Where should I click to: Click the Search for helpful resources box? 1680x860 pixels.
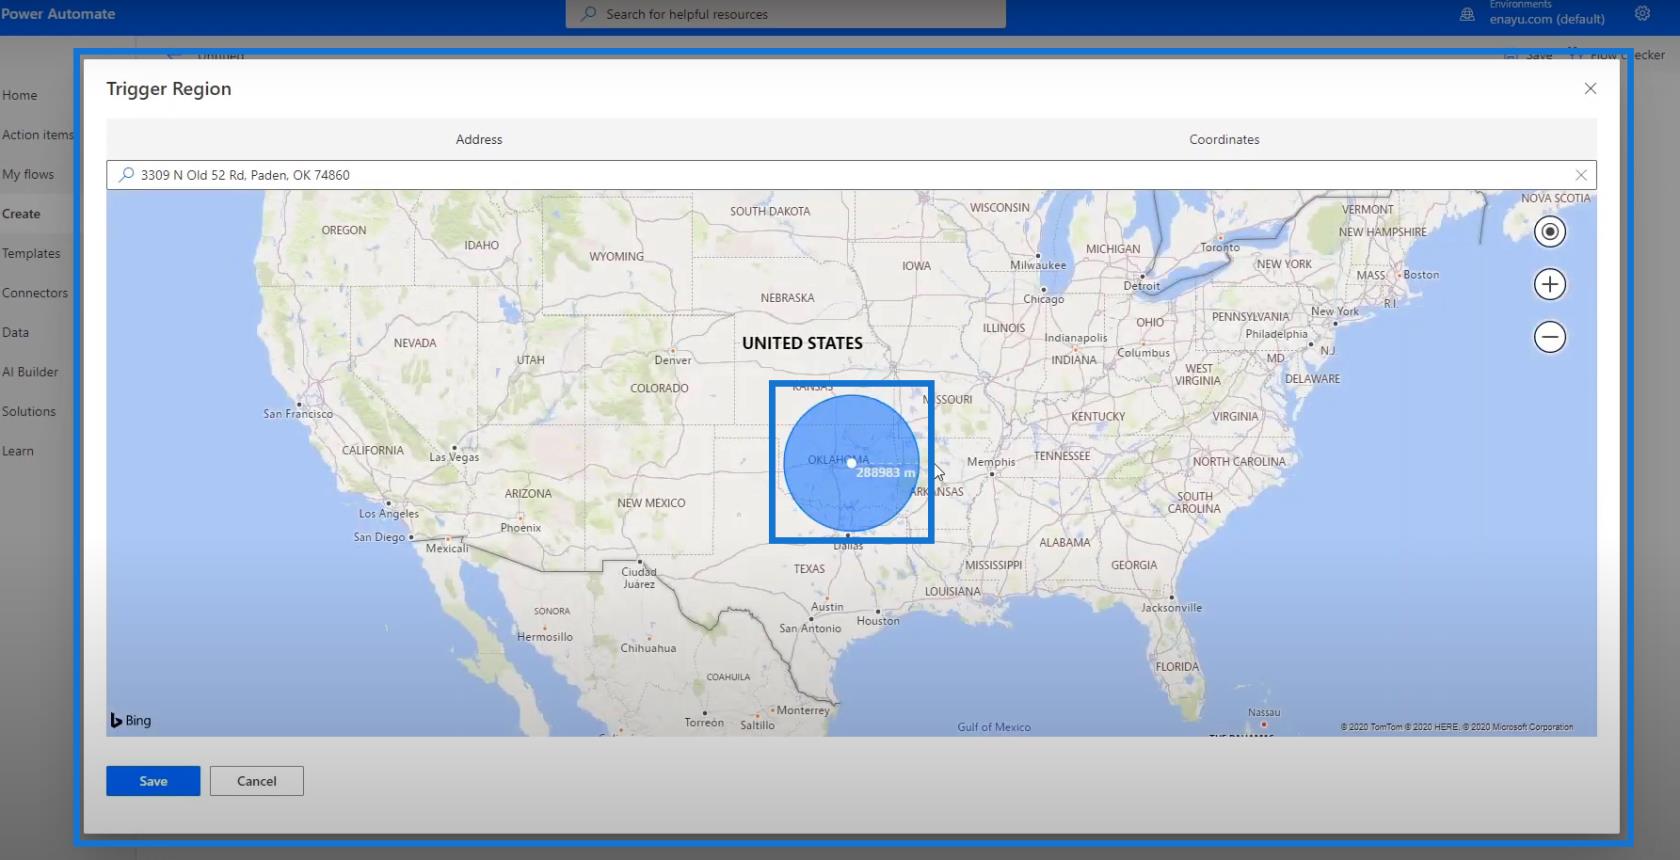click(x=786, y=14)
